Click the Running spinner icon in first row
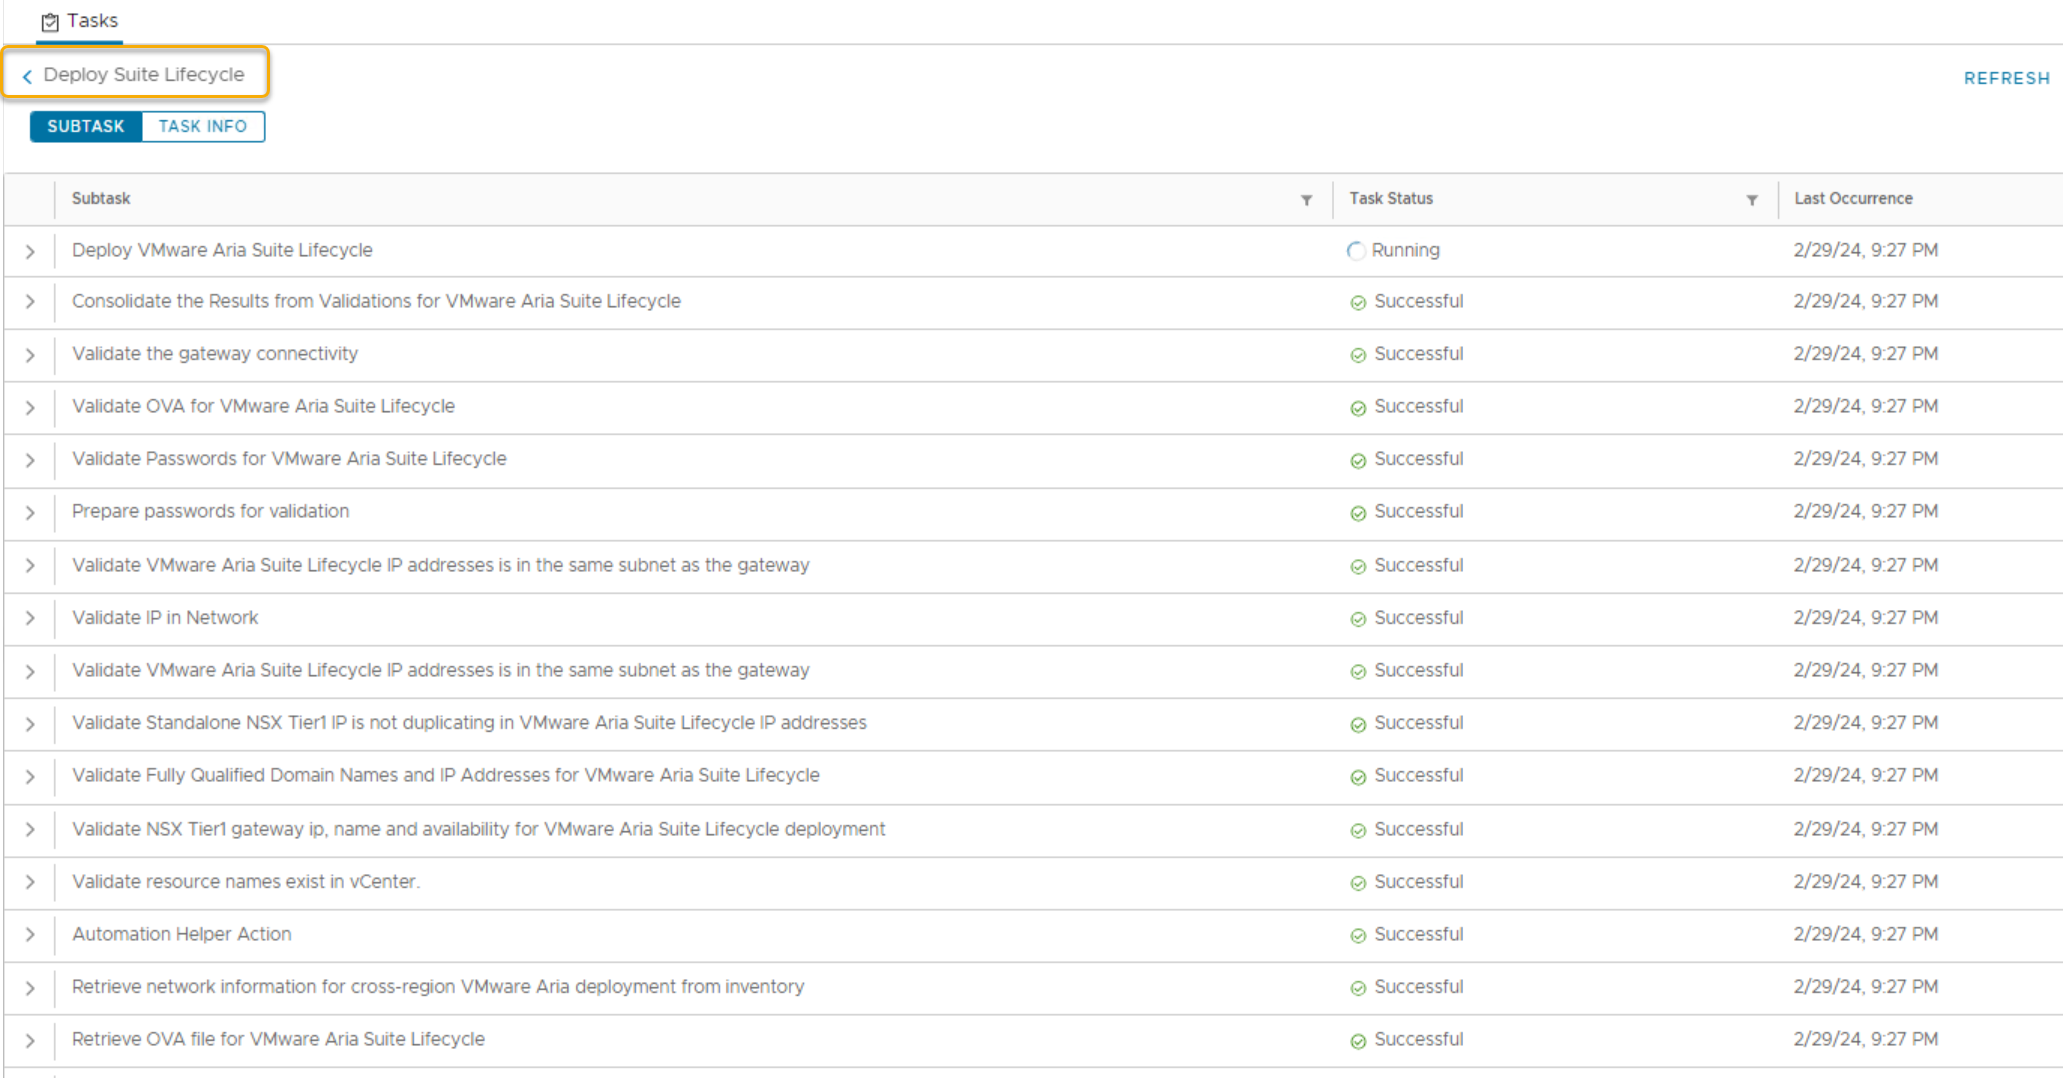This screenshot has height=1078, width=2063. coord(1356,251)
